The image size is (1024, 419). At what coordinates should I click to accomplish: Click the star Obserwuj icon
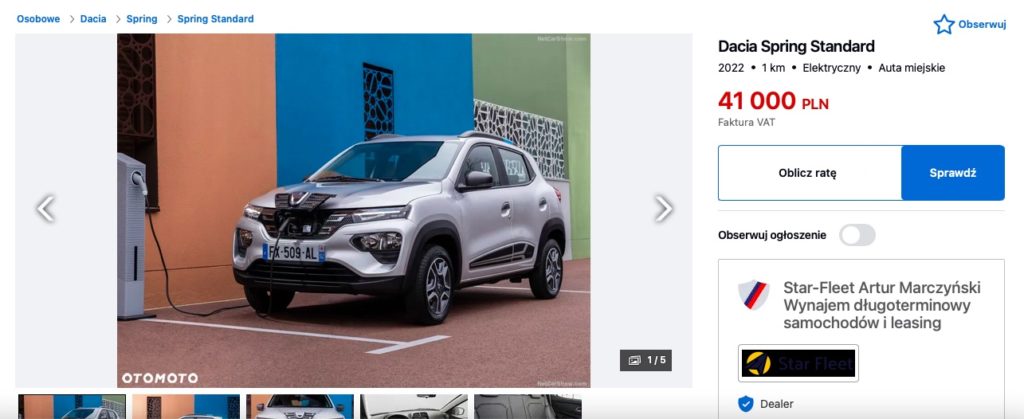coord(944,25)
